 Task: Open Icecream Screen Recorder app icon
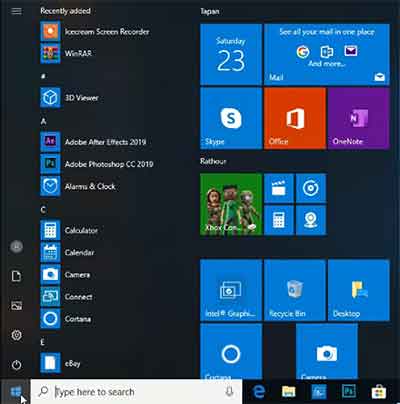click(x=50, y=31)
